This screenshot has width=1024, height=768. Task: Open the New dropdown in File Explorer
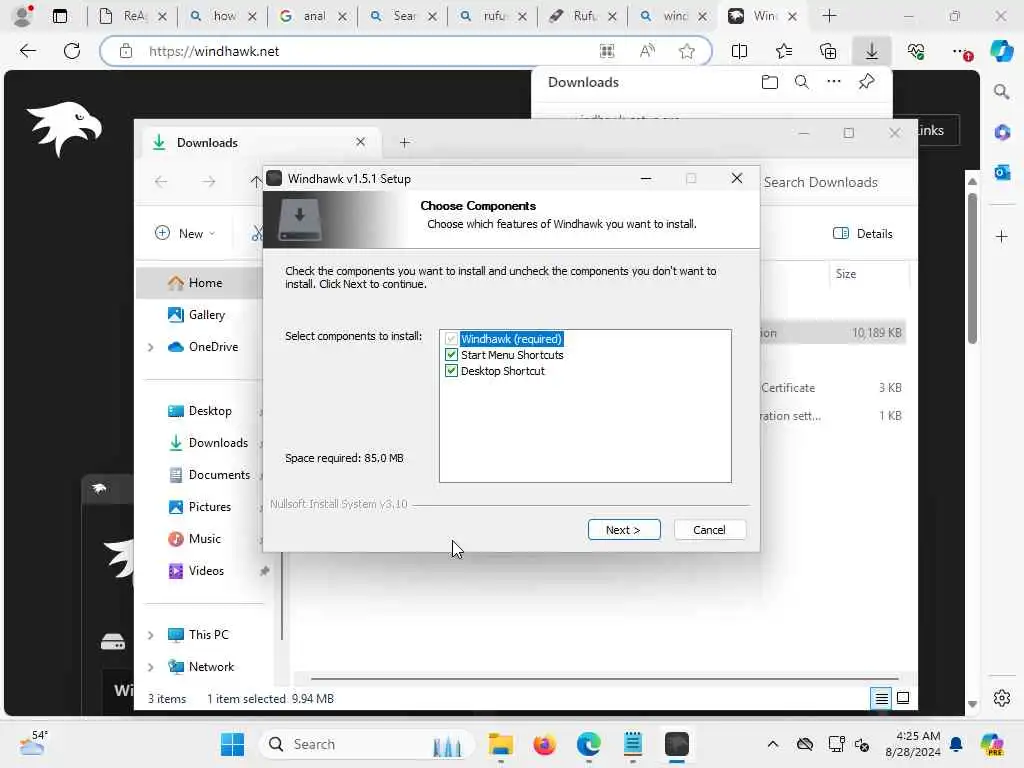(x=185, y=233)
